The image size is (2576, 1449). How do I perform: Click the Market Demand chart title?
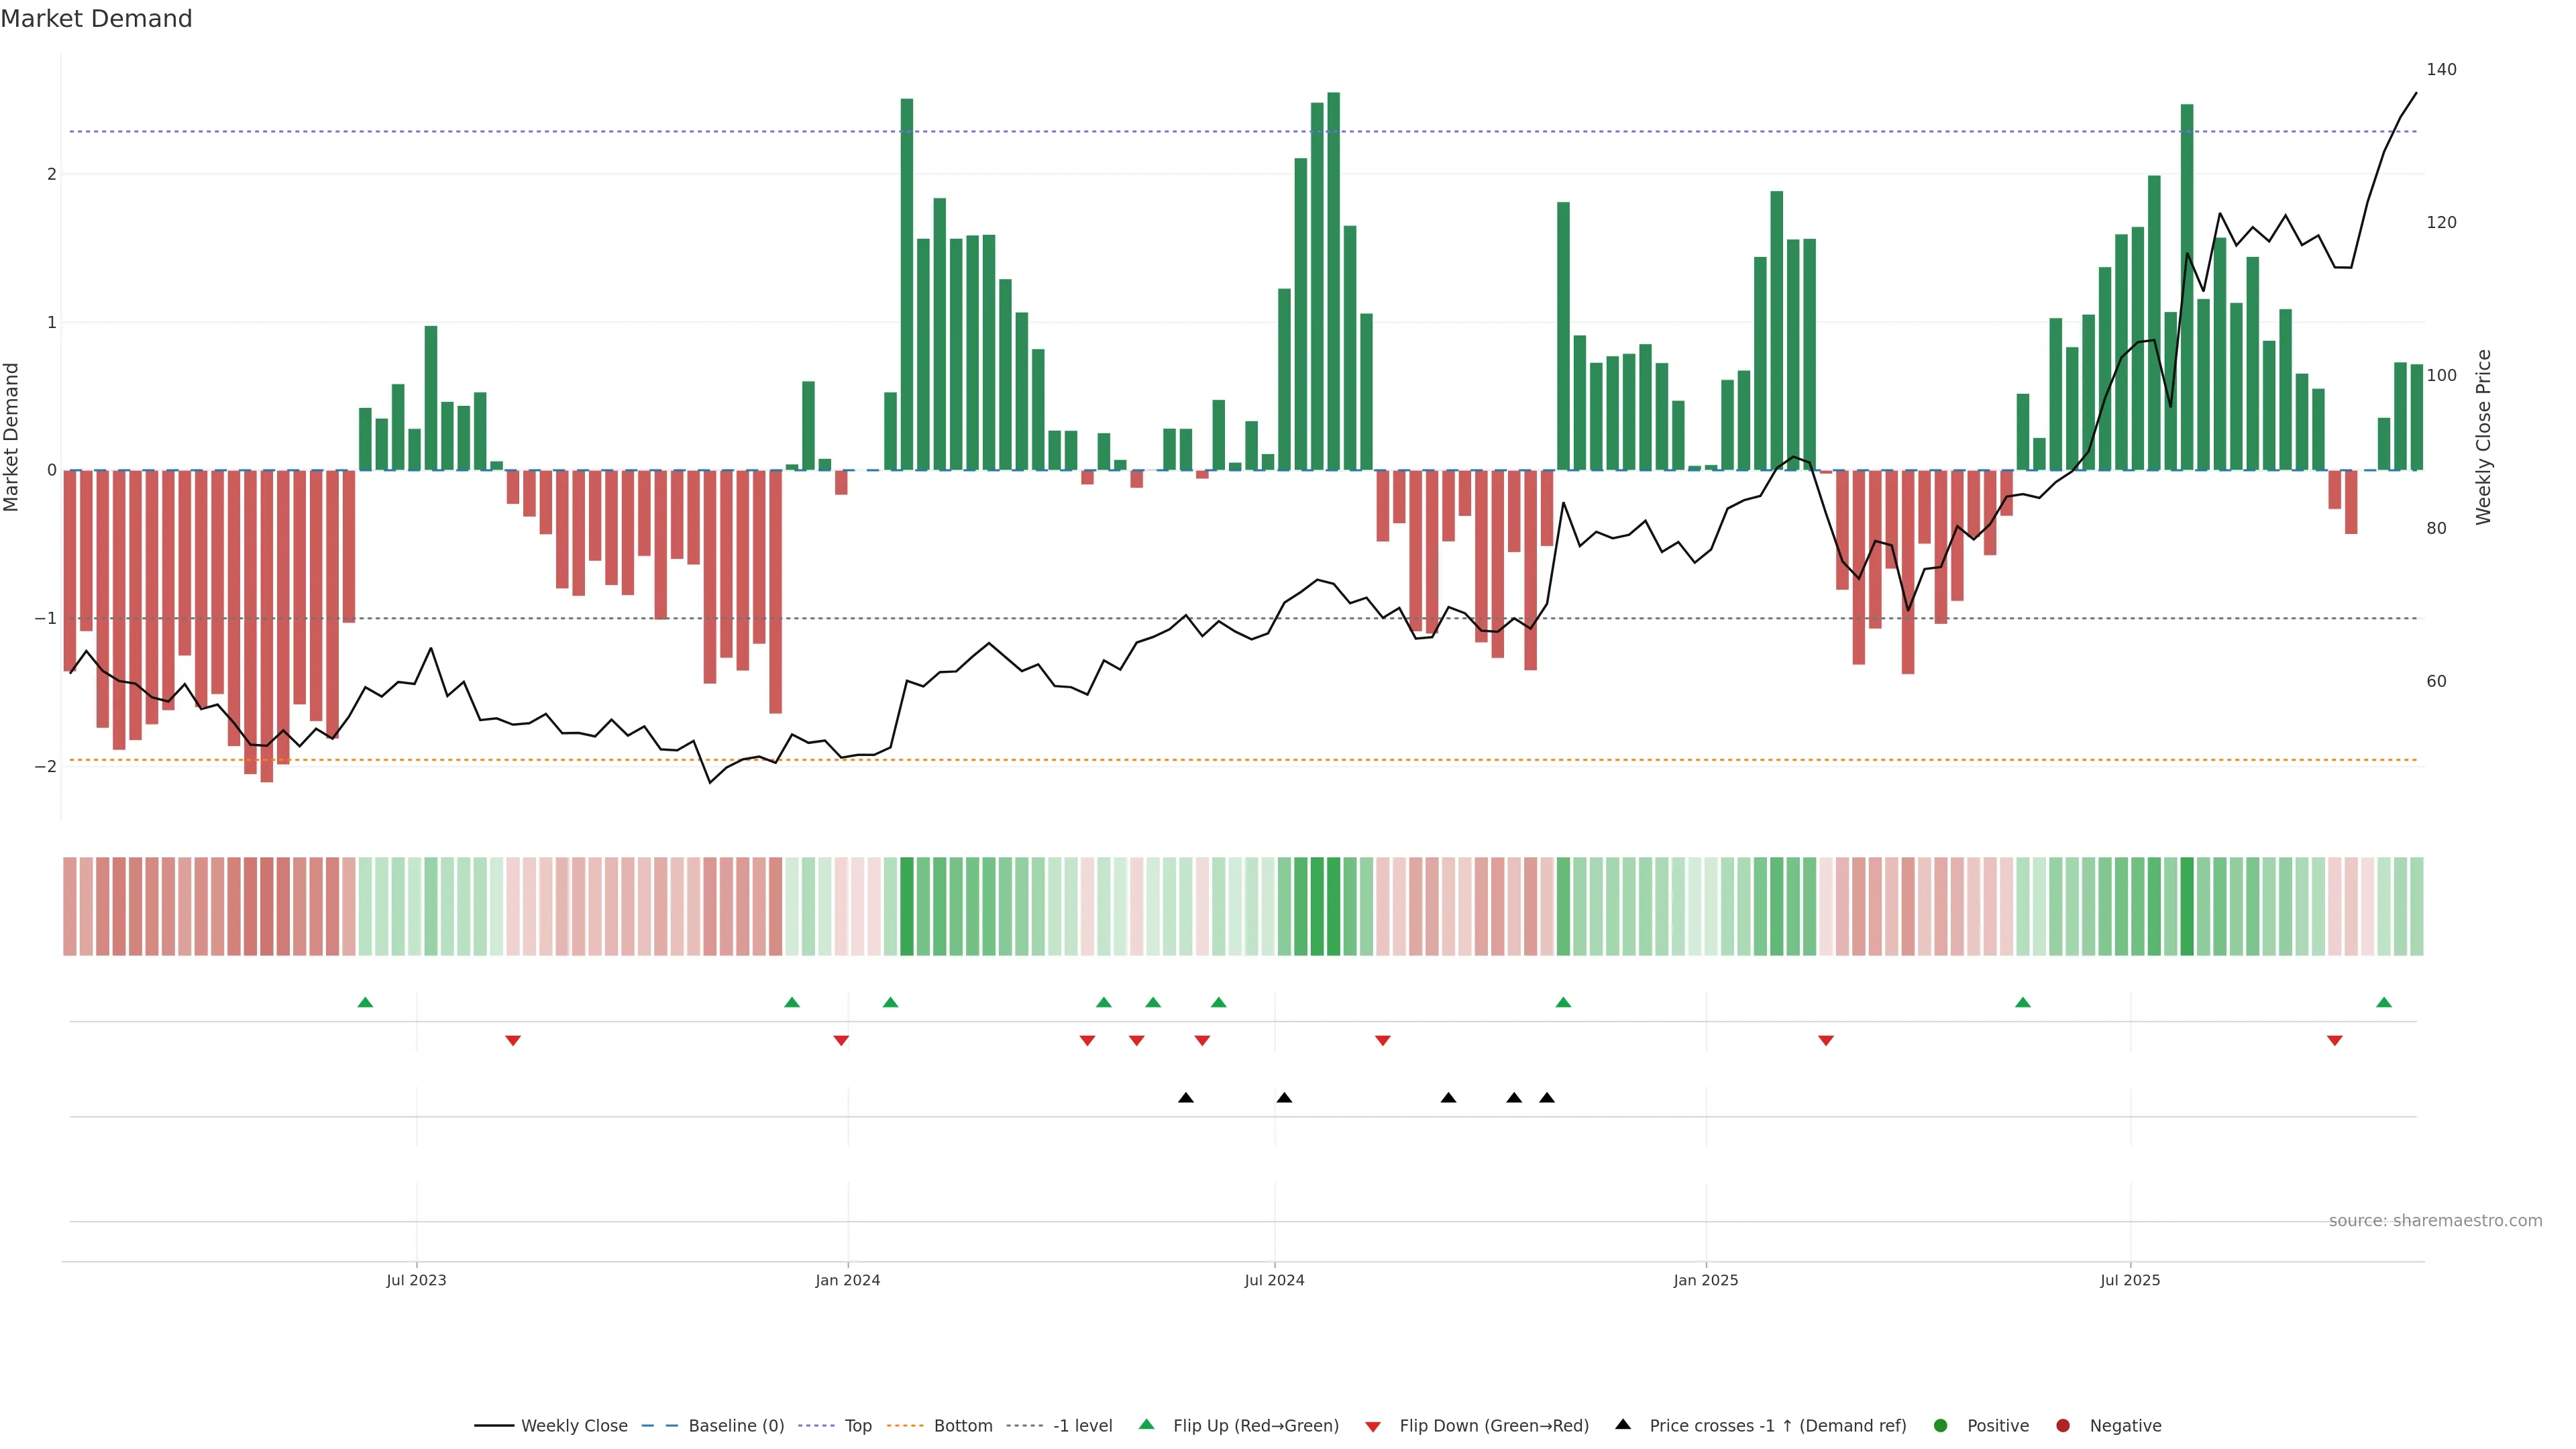click(x=96, y=19)
